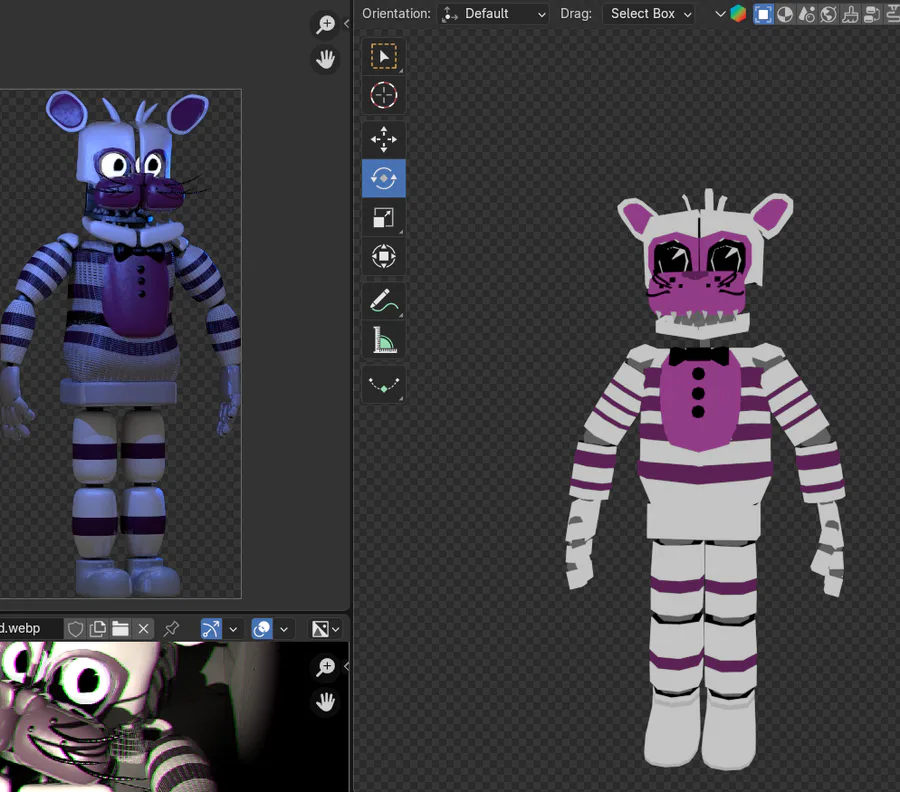Click the zoom magnifier in upper image editor
The height and width of the screenshot is (792, 900).
325,25
